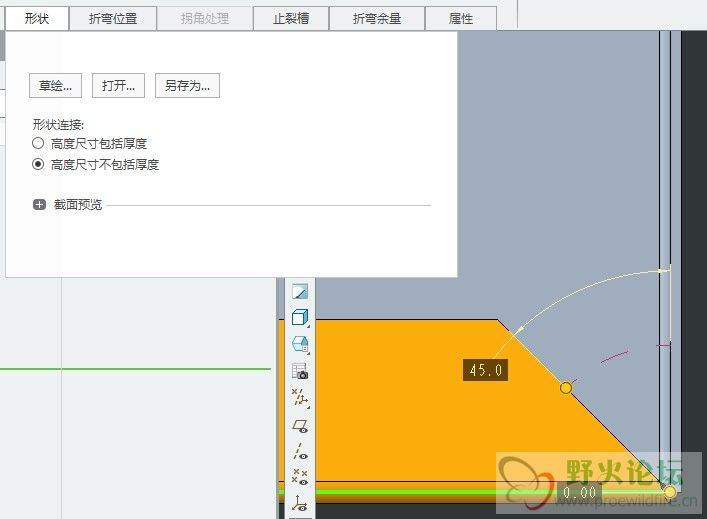Toggle coordinate system display visibility

(x=300, y=503)
